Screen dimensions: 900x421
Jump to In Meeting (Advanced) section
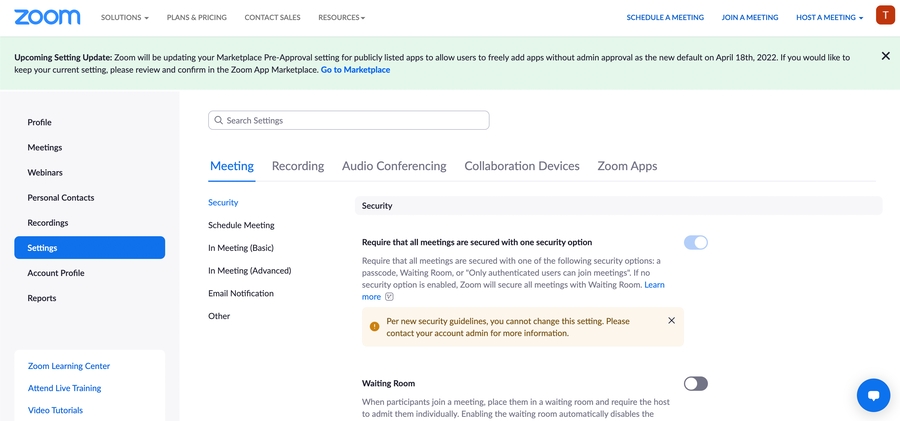(x=249, y=271)
